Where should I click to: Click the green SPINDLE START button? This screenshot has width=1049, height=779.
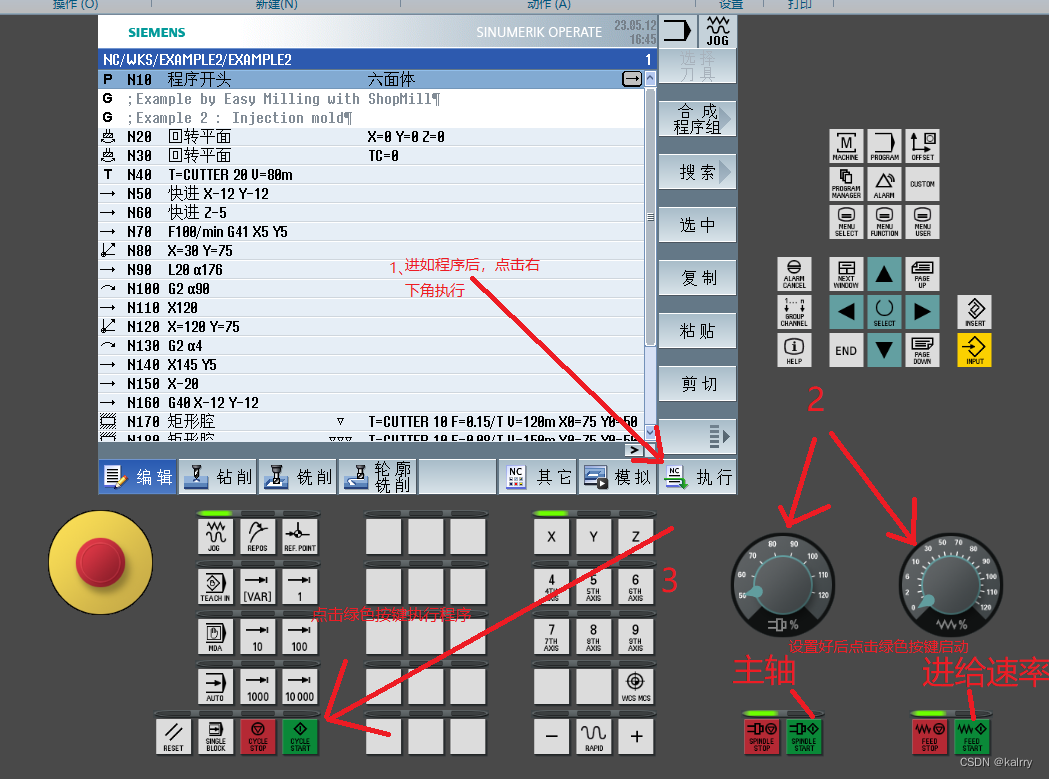804,737
